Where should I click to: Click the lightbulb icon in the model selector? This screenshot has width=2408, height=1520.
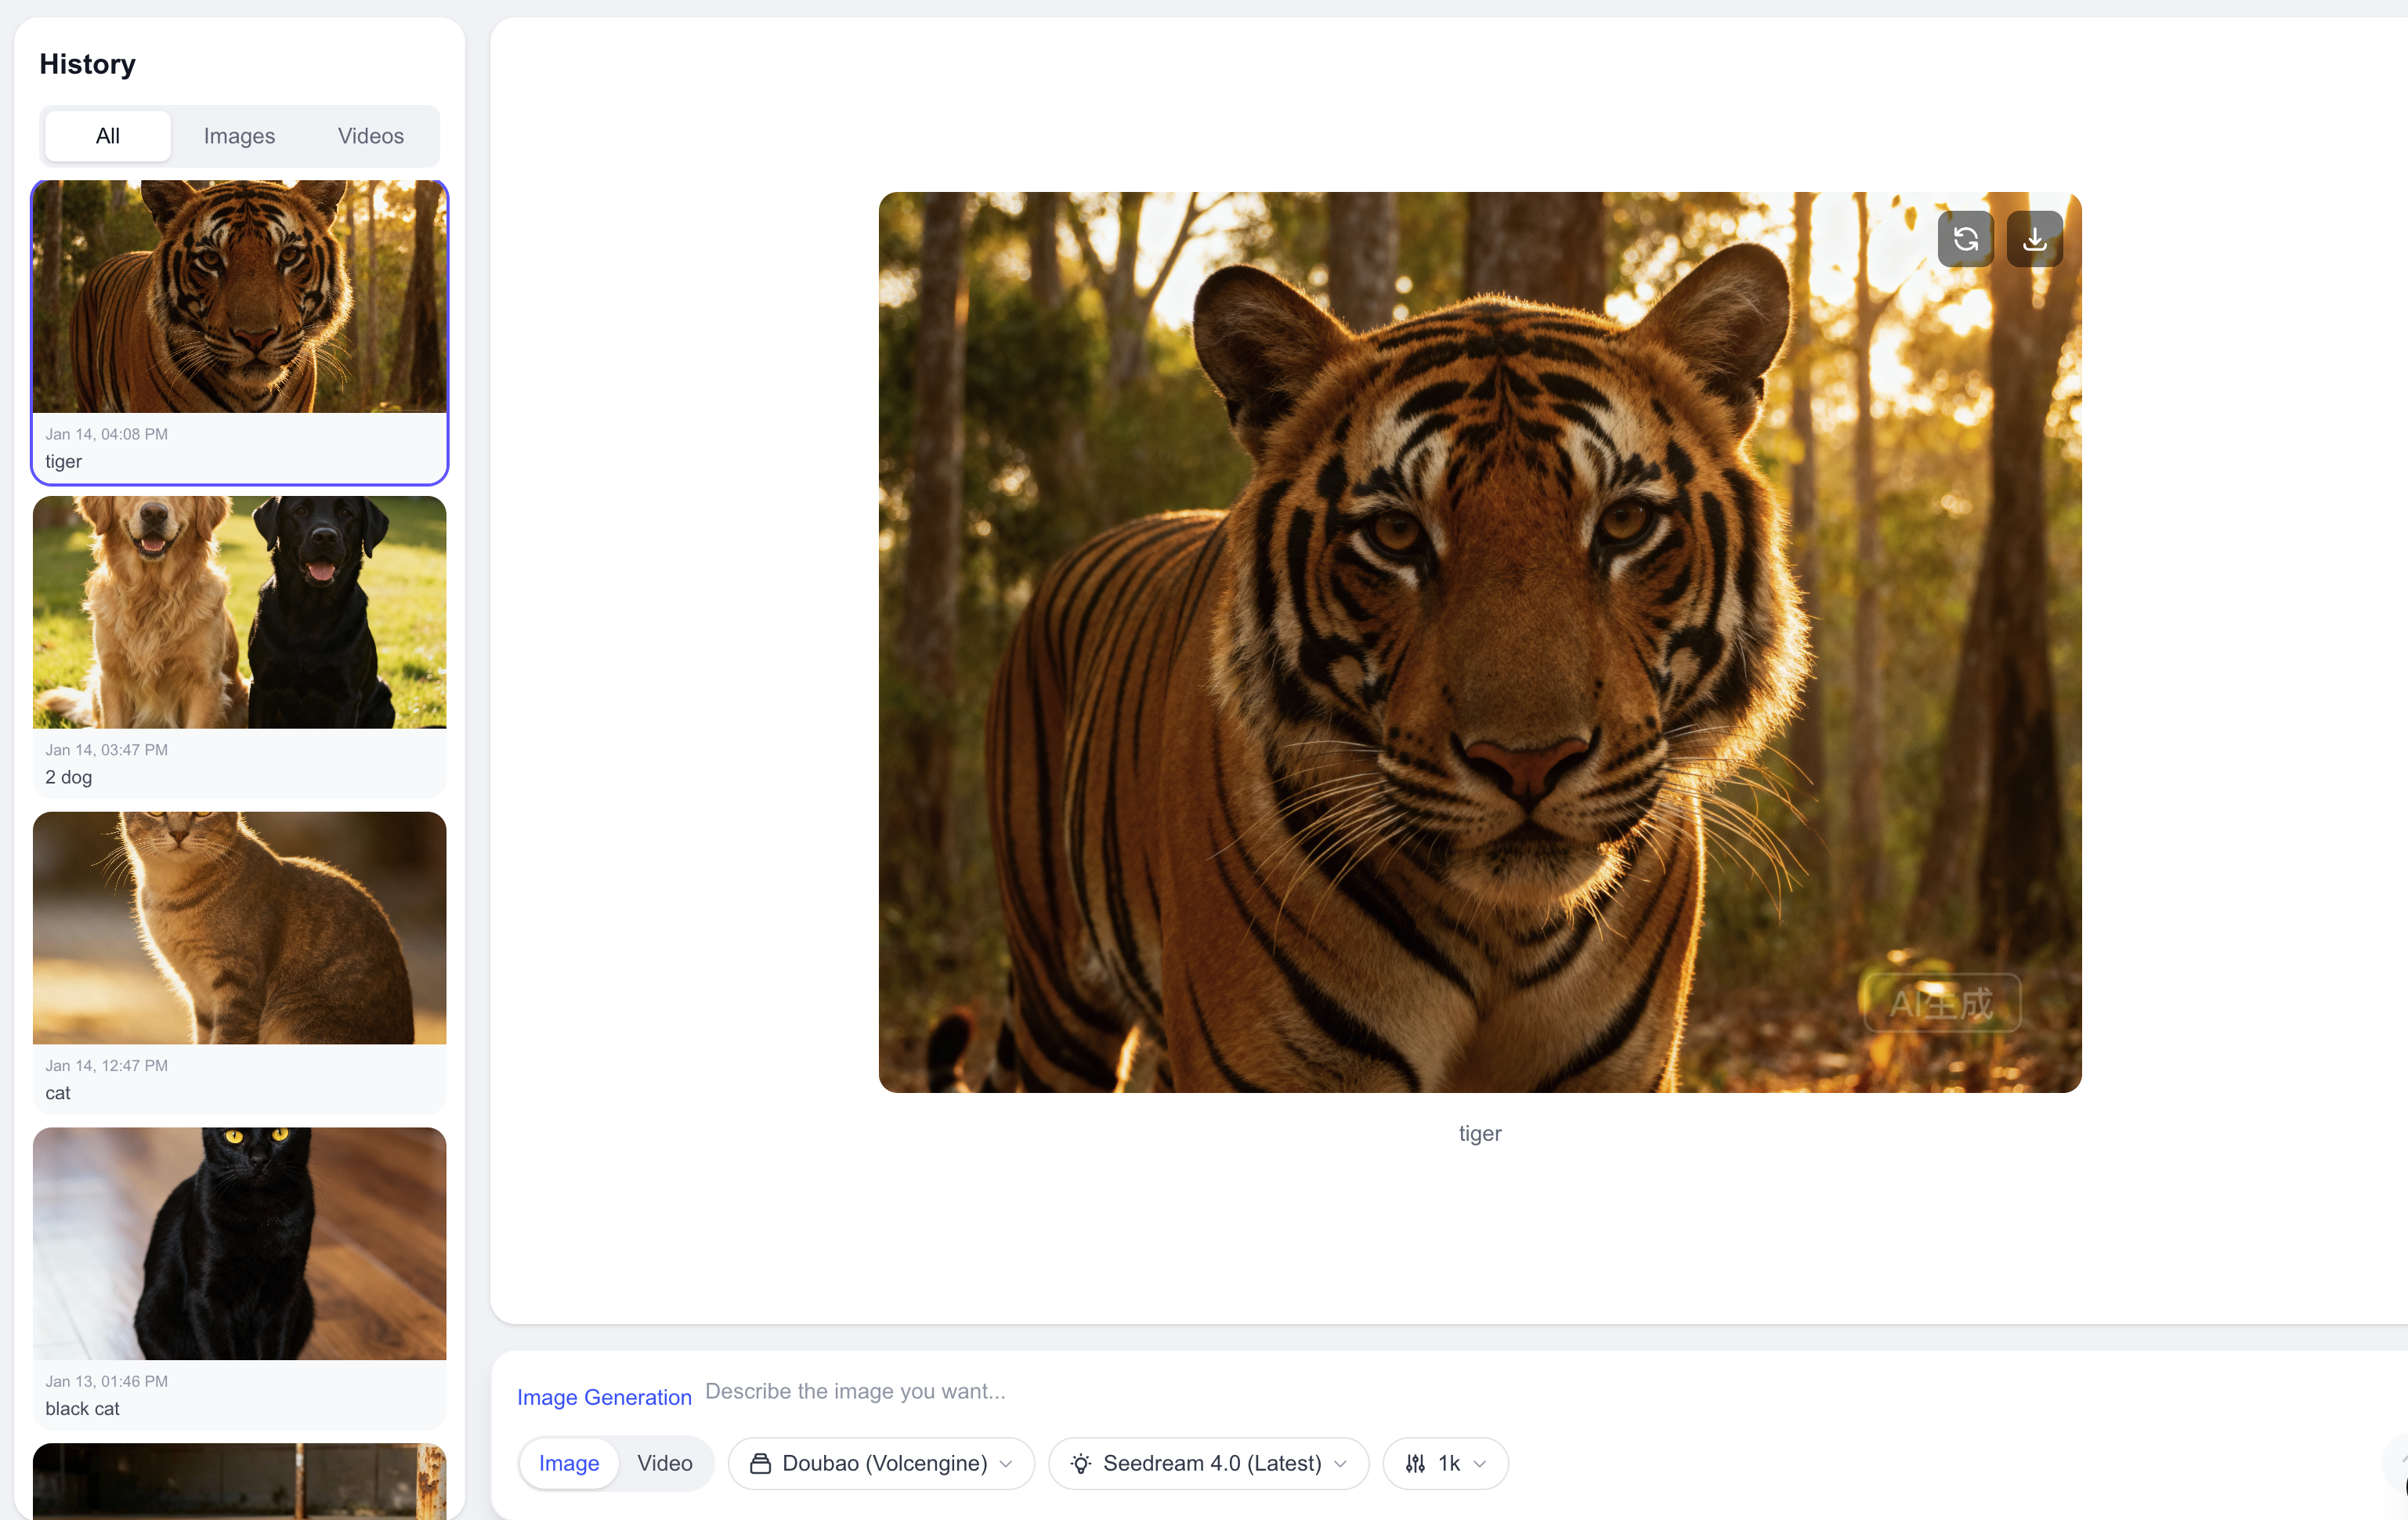coord(1081,1463)
